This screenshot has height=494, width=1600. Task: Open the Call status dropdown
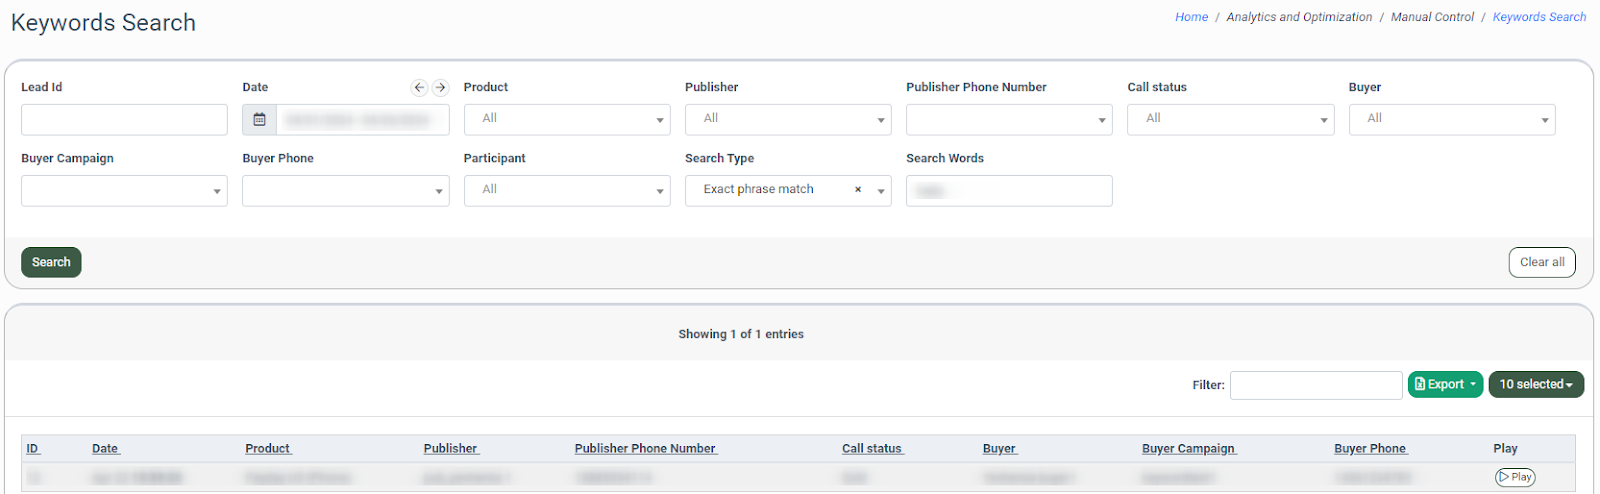pos(1230,120)
